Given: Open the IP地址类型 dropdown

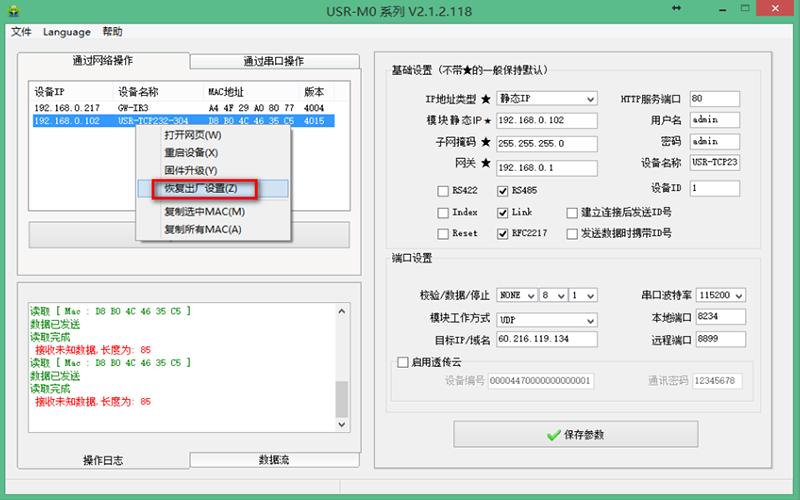Looking at the screenshot, I should 589,99.
